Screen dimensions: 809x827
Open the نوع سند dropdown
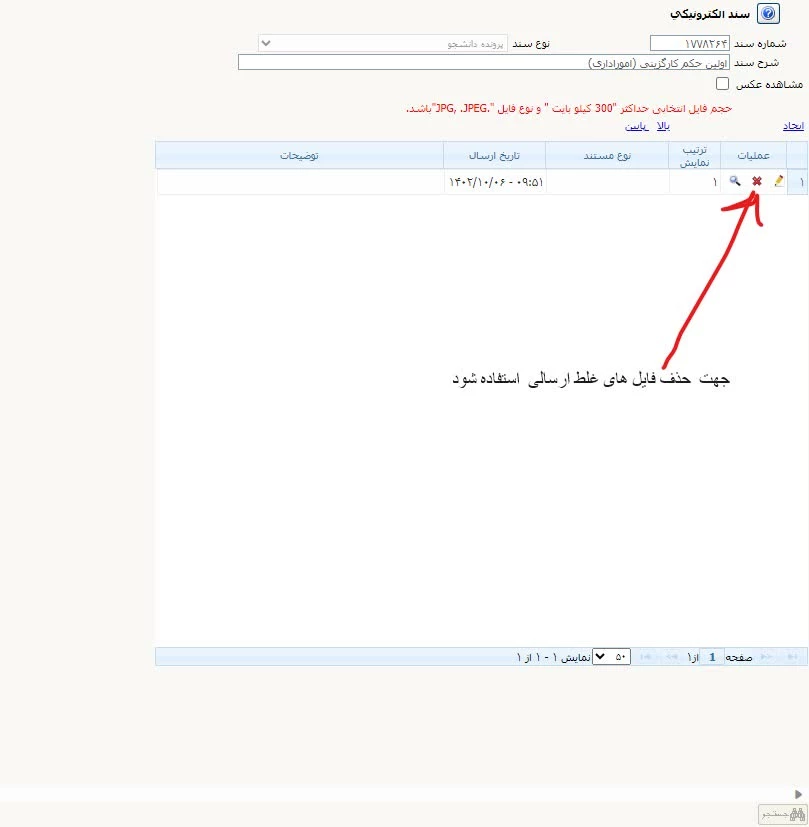[x=382, y=44]
